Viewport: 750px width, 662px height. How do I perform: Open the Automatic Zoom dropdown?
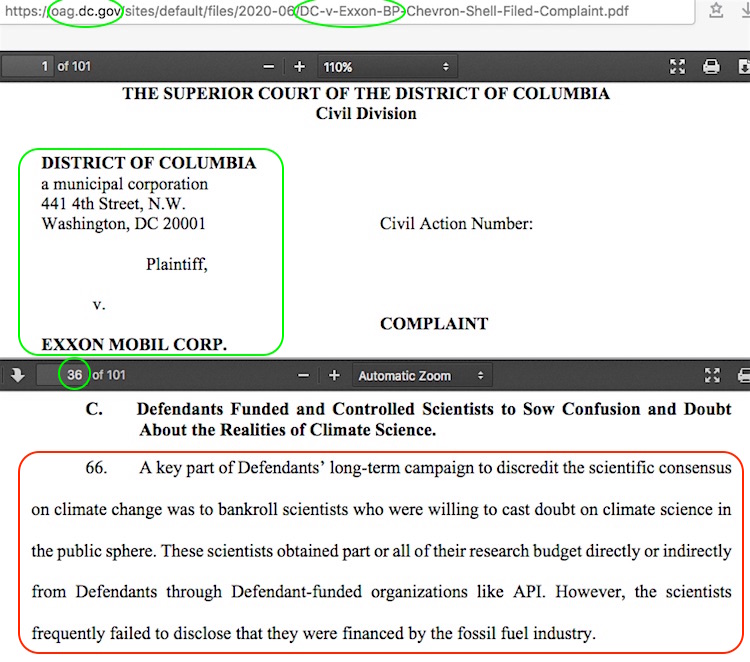(420, 375)
